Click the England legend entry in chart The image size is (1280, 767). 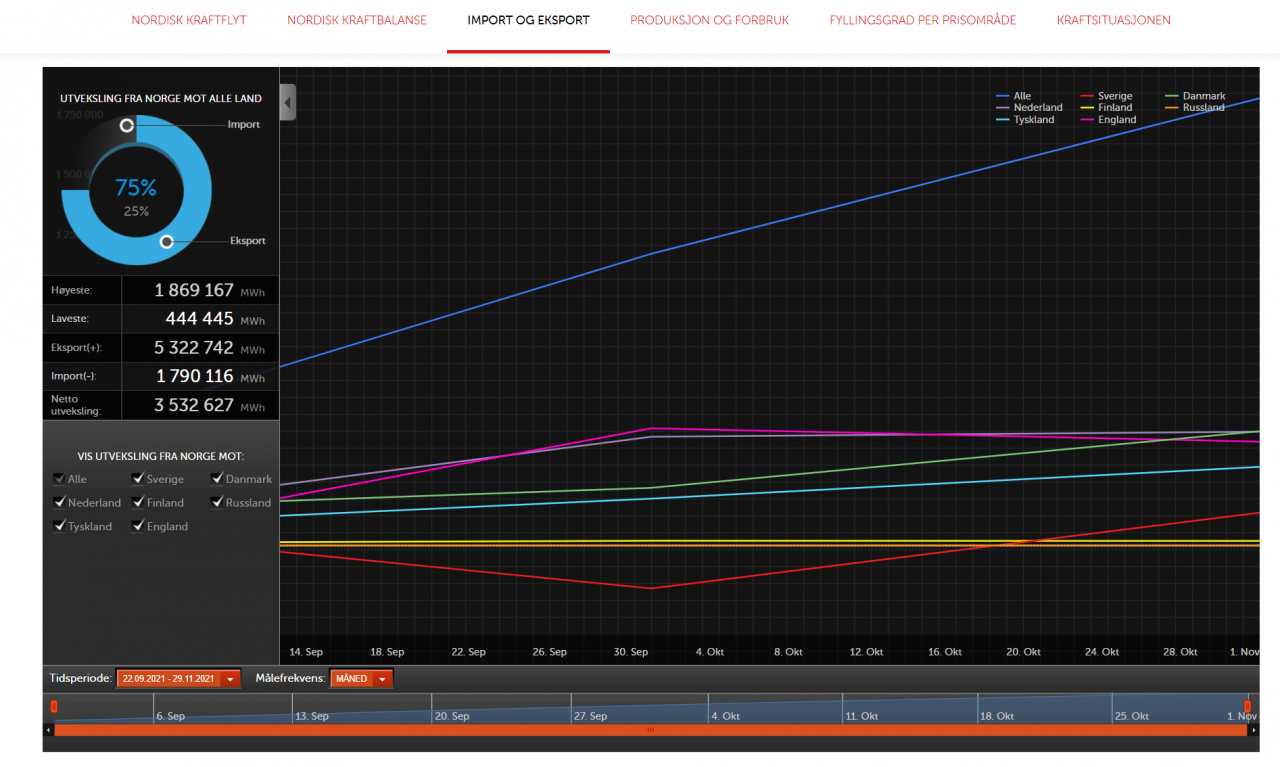pos(1116,120)
